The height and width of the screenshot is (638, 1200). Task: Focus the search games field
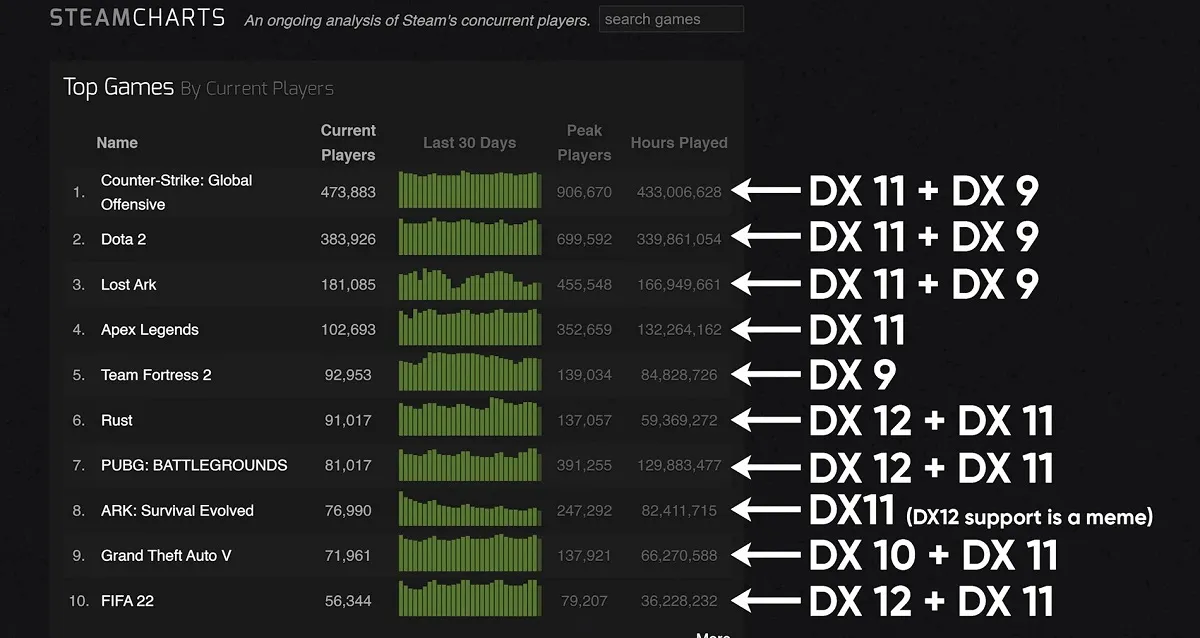pyautogui.click(x=671, y=19)
